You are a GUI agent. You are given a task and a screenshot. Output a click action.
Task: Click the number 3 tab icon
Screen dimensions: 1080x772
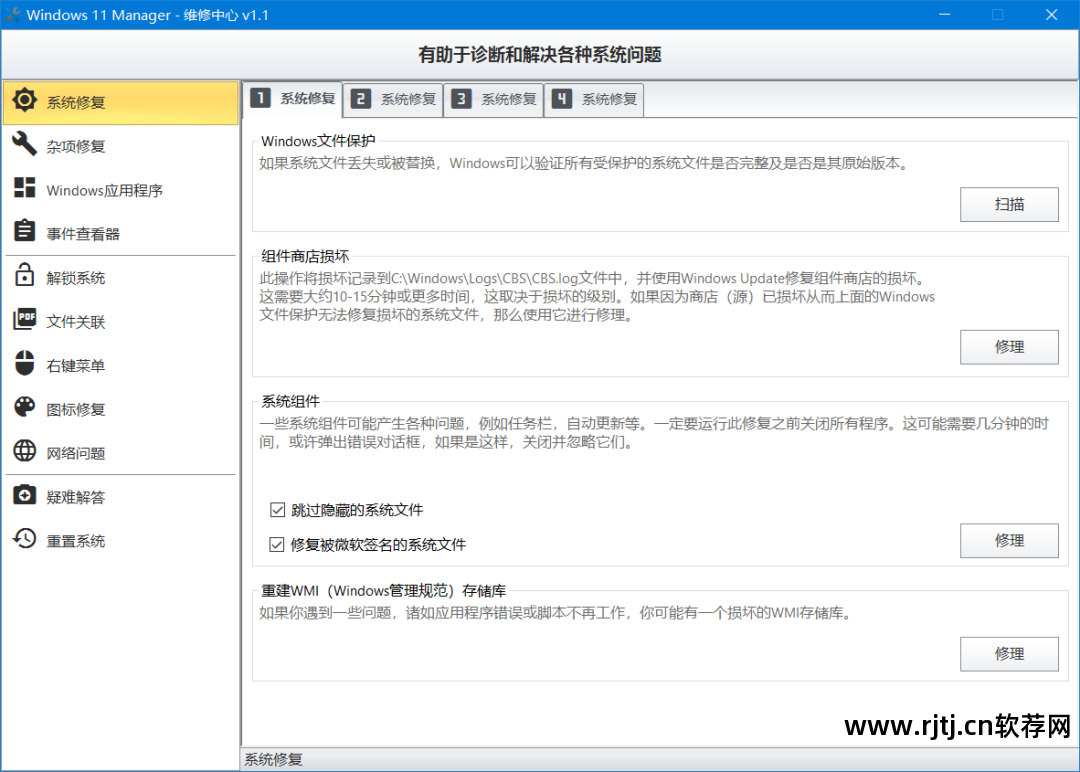point(461,99)
